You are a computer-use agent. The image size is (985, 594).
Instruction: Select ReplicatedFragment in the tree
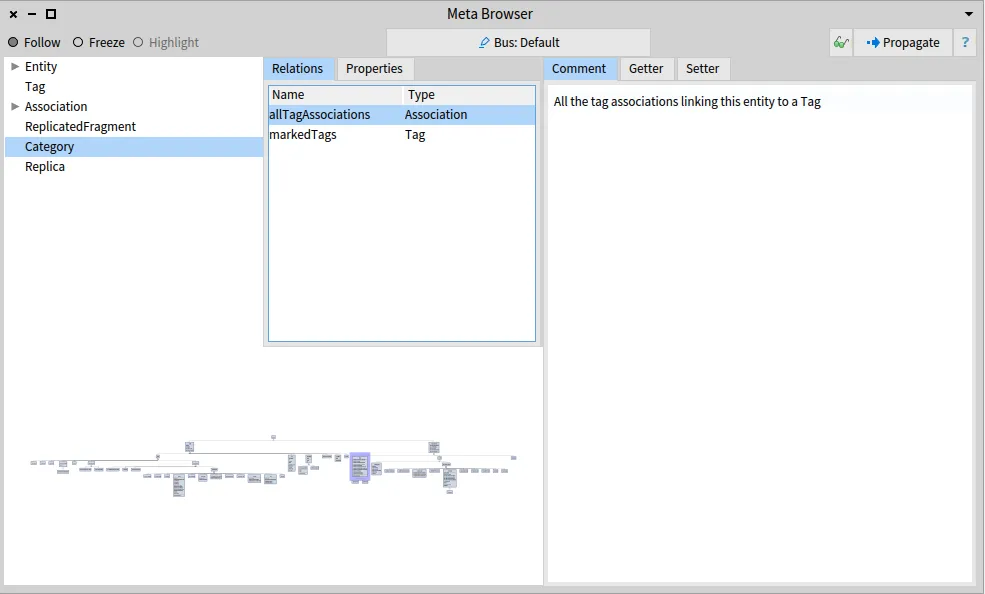click(80, 127)
